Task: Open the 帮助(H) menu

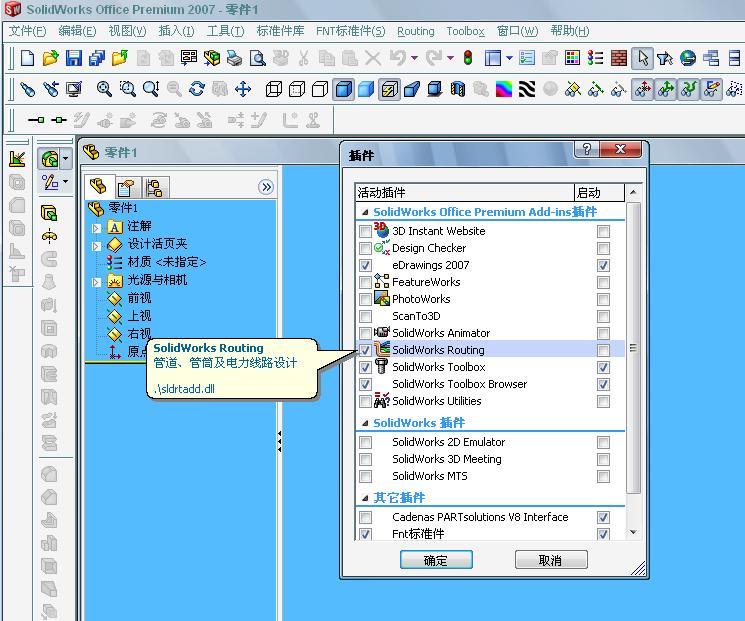Action: click(570, 31)
